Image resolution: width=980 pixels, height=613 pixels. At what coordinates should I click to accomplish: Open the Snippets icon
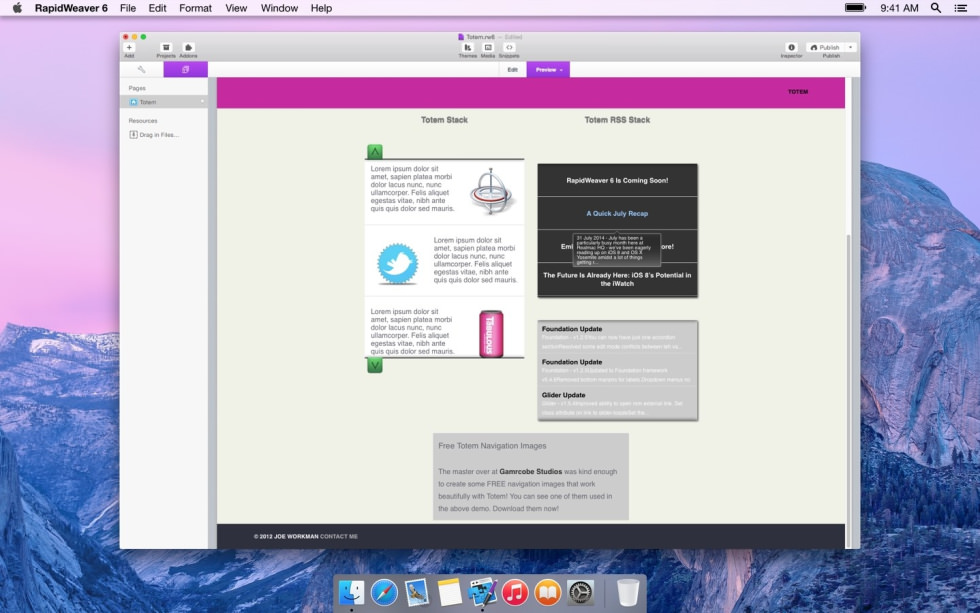tap(509, 47)
